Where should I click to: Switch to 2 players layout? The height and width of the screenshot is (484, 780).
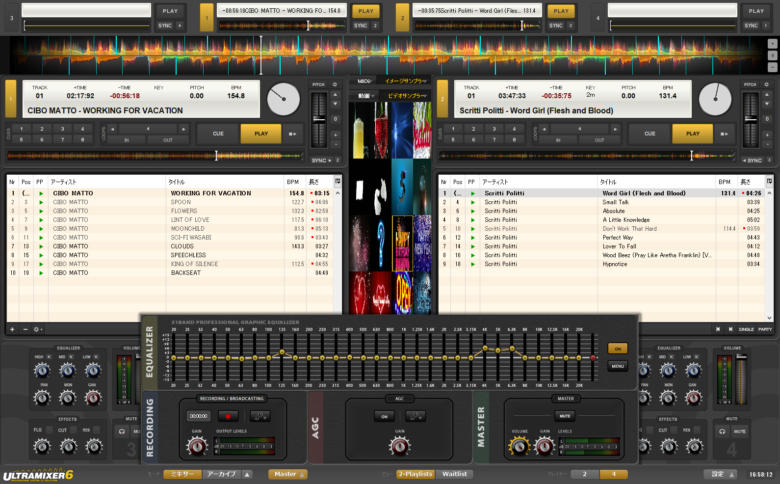click(585, 474)
